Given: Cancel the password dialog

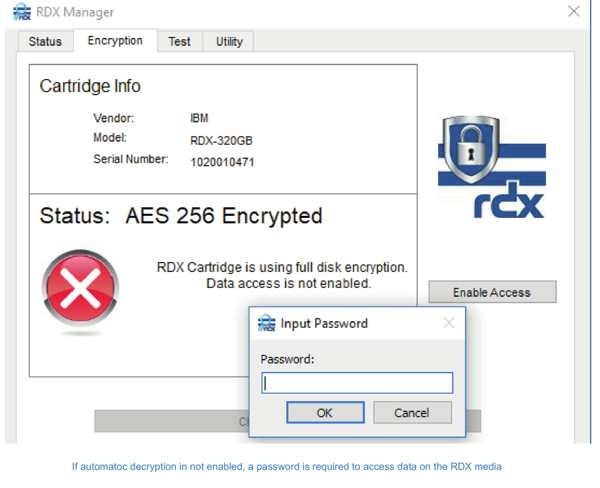Looking at the screenshot, I should tap(412, 413).
